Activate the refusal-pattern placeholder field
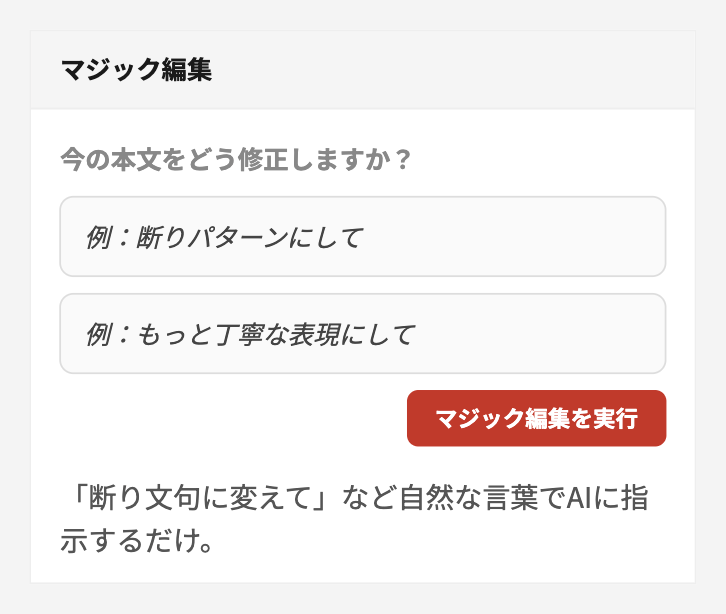Image resolution: width=726 pixels, height=614 pixels. 362,237
